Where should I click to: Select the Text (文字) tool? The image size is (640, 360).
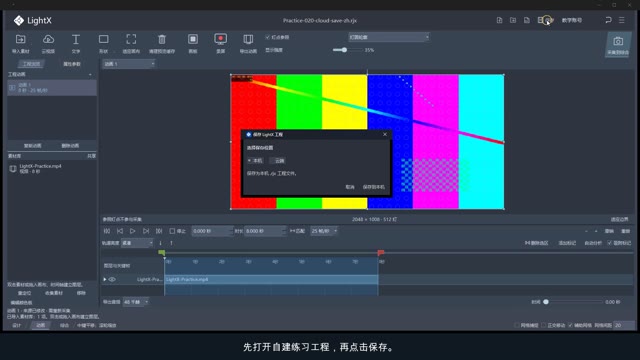[x=76, y=40]
